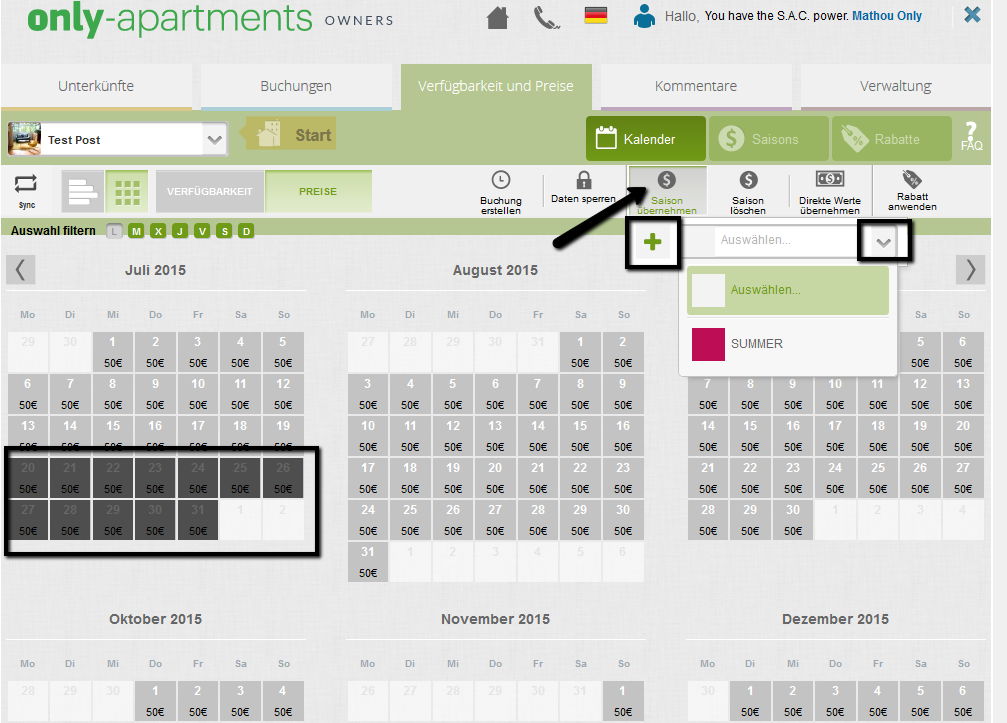Toggle the M weekday filter
The image size is (1007, 723).
tap(136, 232)
